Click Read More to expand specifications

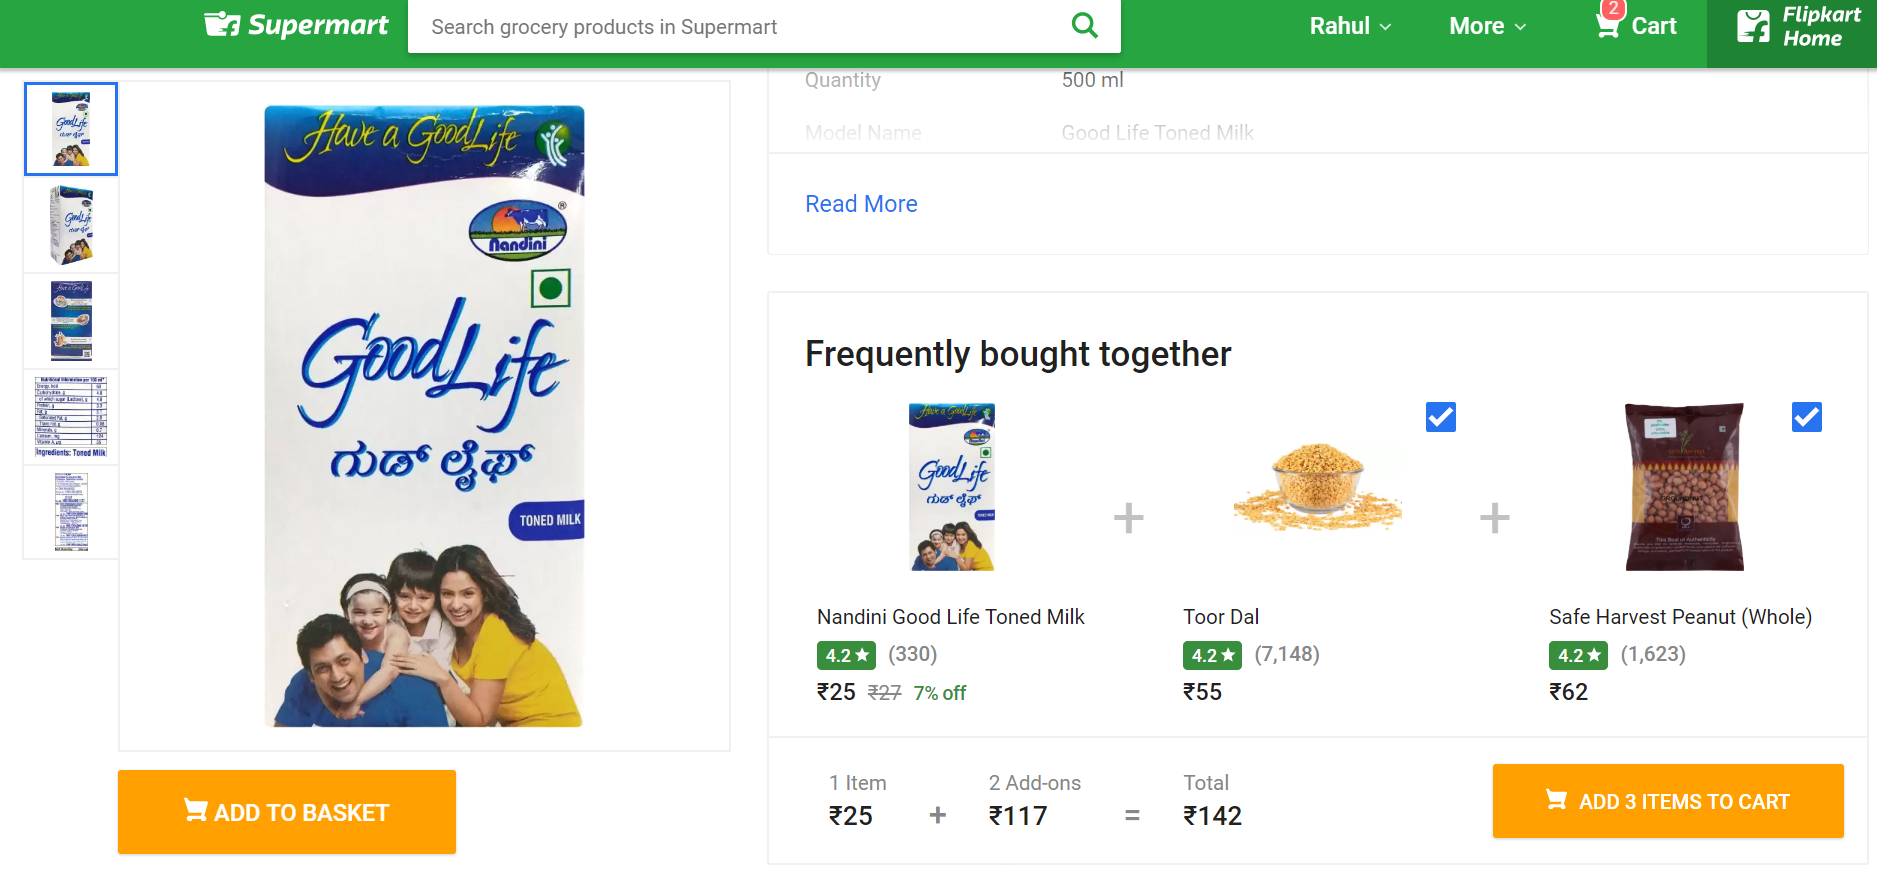tap(861, 204)
